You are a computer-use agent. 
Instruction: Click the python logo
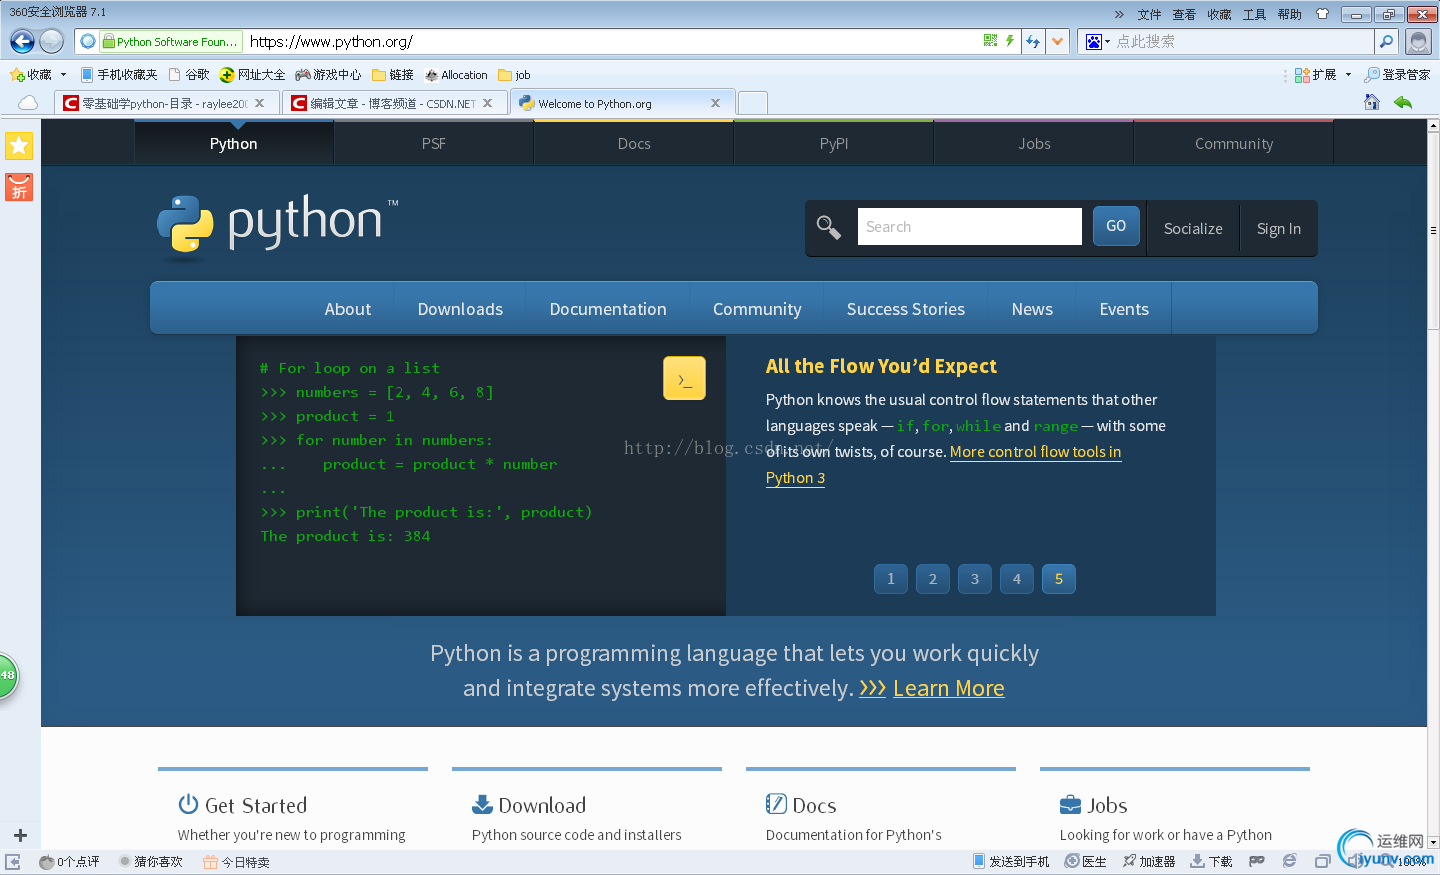277,225
